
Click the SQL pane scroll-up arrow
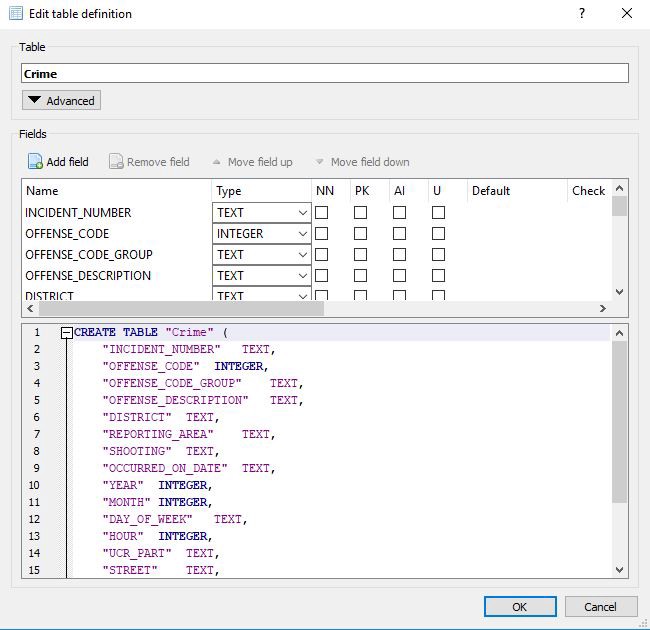pyautogui.click(x=619, y=333)
